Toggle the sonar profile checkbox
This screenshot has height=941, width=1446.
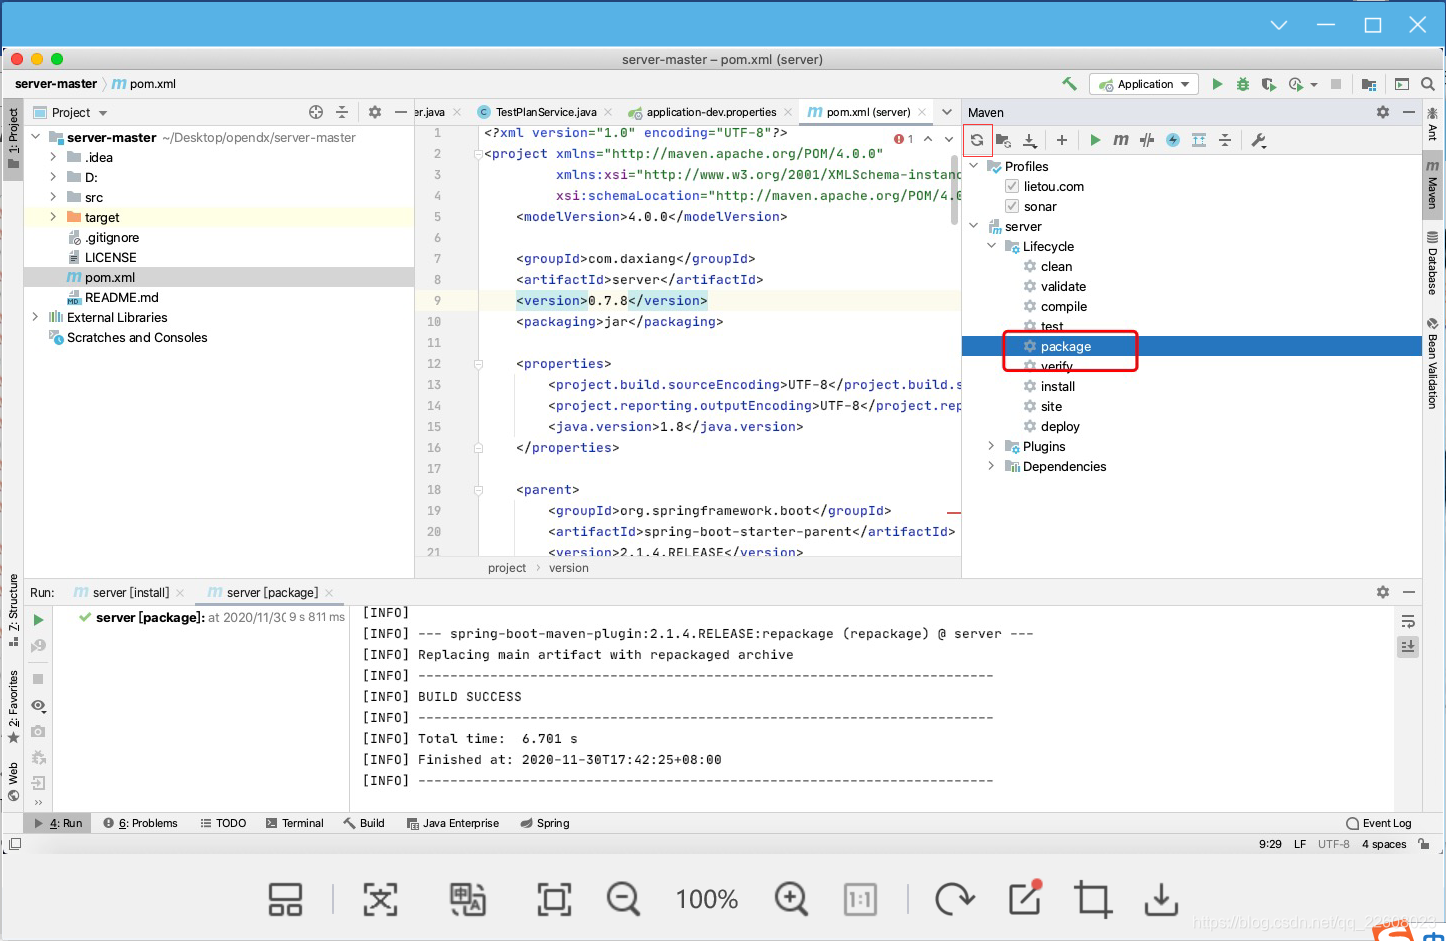[x=1012, y=206]
